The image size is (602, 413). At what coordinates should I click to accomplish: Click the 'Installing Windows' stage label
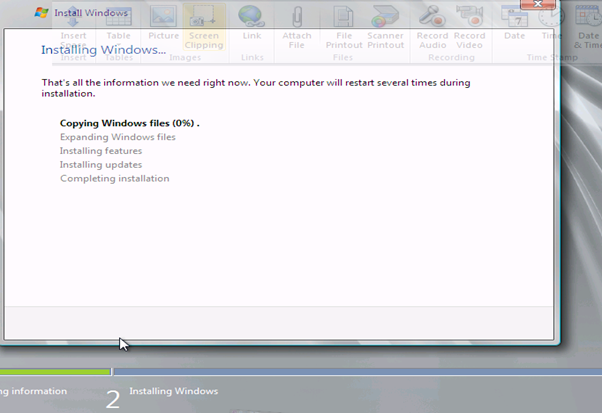coord(174,391)
